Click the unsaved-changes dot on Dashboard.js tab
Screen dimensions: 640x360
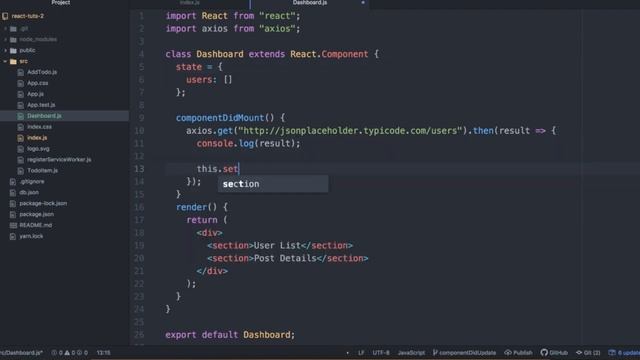[363, 3]
